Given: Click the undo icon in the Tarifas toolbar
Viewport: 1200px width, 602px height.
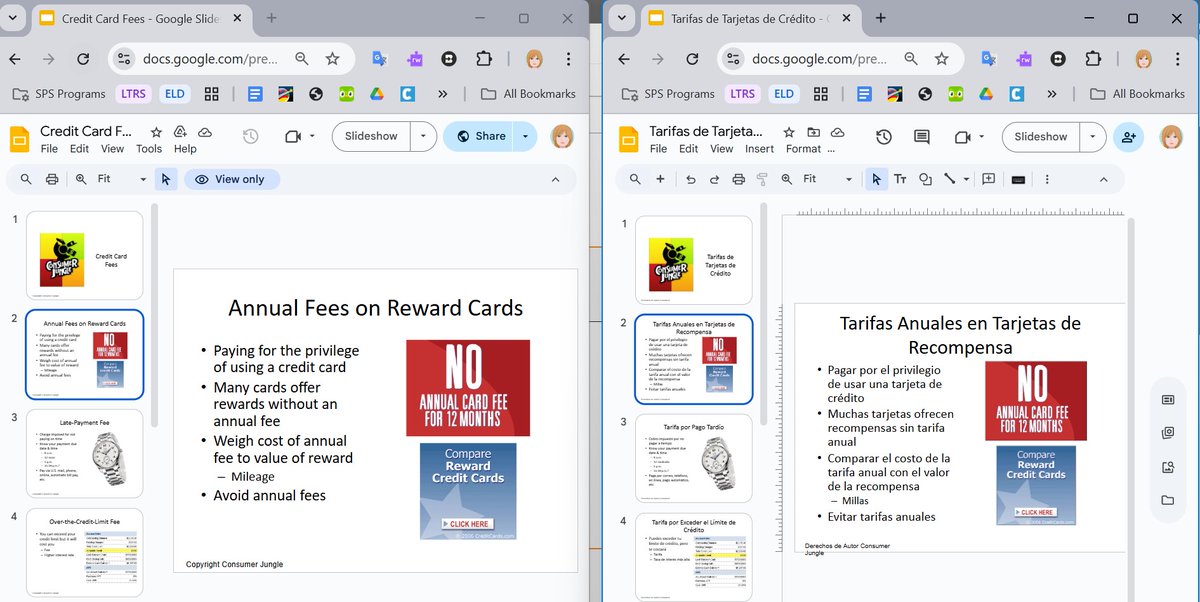Looking at the screenshot, I should (690, 179).
